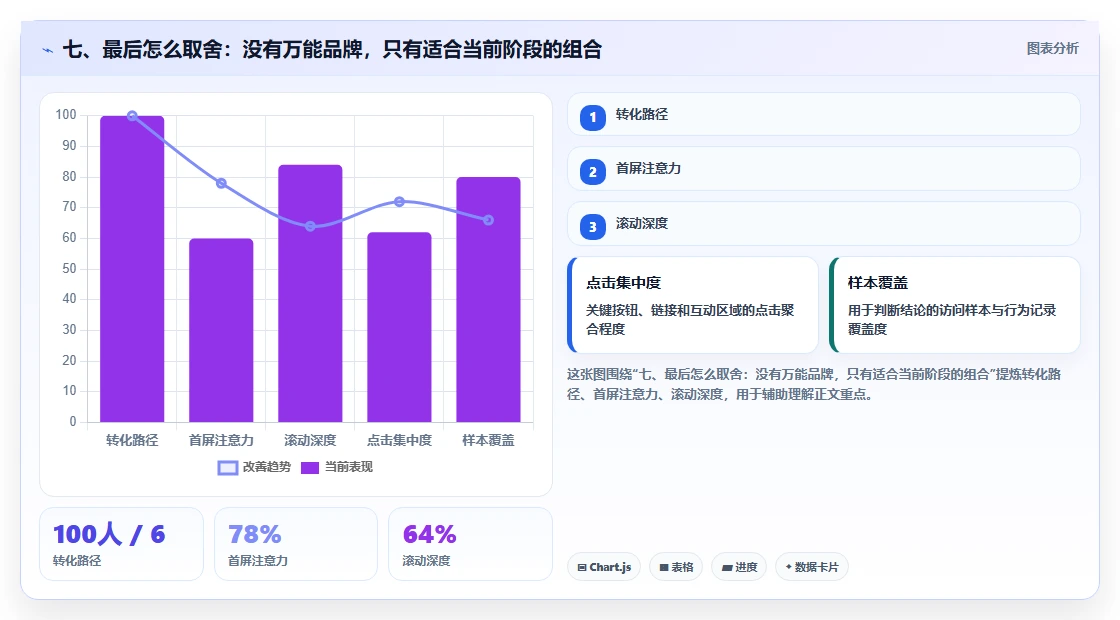Click the number 1 badge for 转化路径
Screen dimensions: 1120x620
pos(592,118)
